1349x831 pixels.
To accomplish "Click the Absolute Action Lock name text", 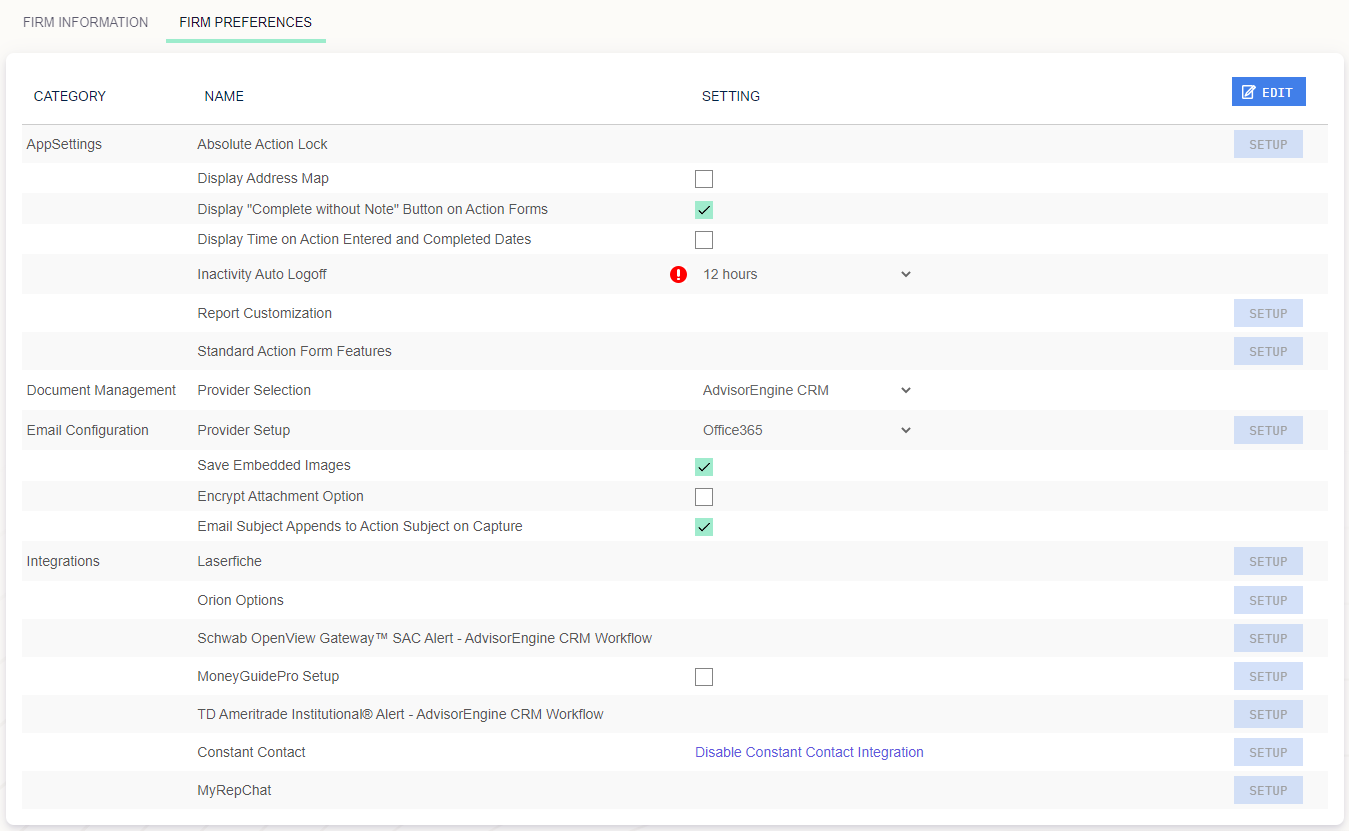I will click(263, 144).
